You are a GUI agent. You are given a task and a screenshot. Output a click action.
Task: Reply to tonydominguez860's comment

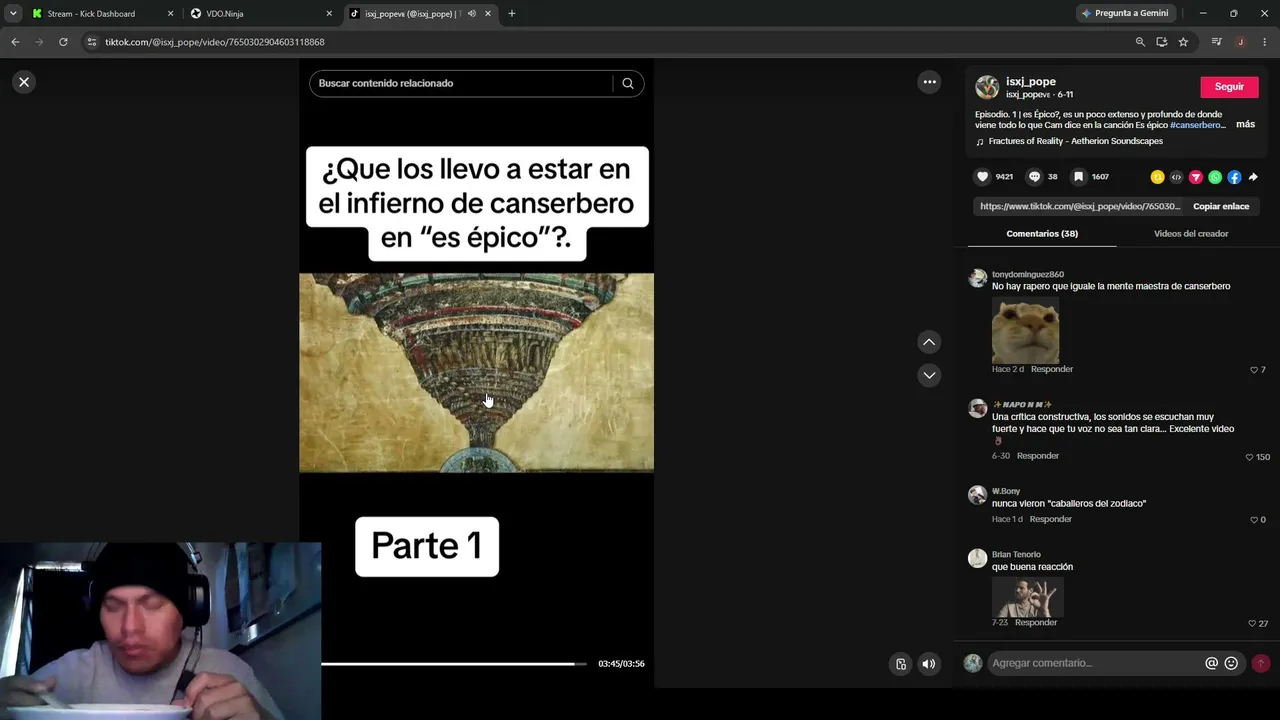click(x=1052, y=369)
